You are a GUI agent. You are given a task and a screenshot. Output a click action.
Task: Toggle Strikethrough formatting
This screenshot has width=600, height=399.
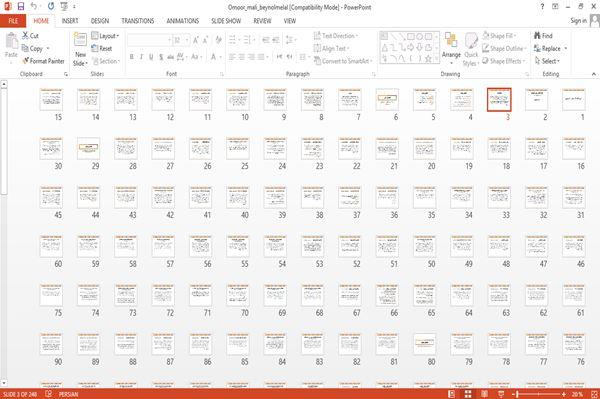click(171, 57)
